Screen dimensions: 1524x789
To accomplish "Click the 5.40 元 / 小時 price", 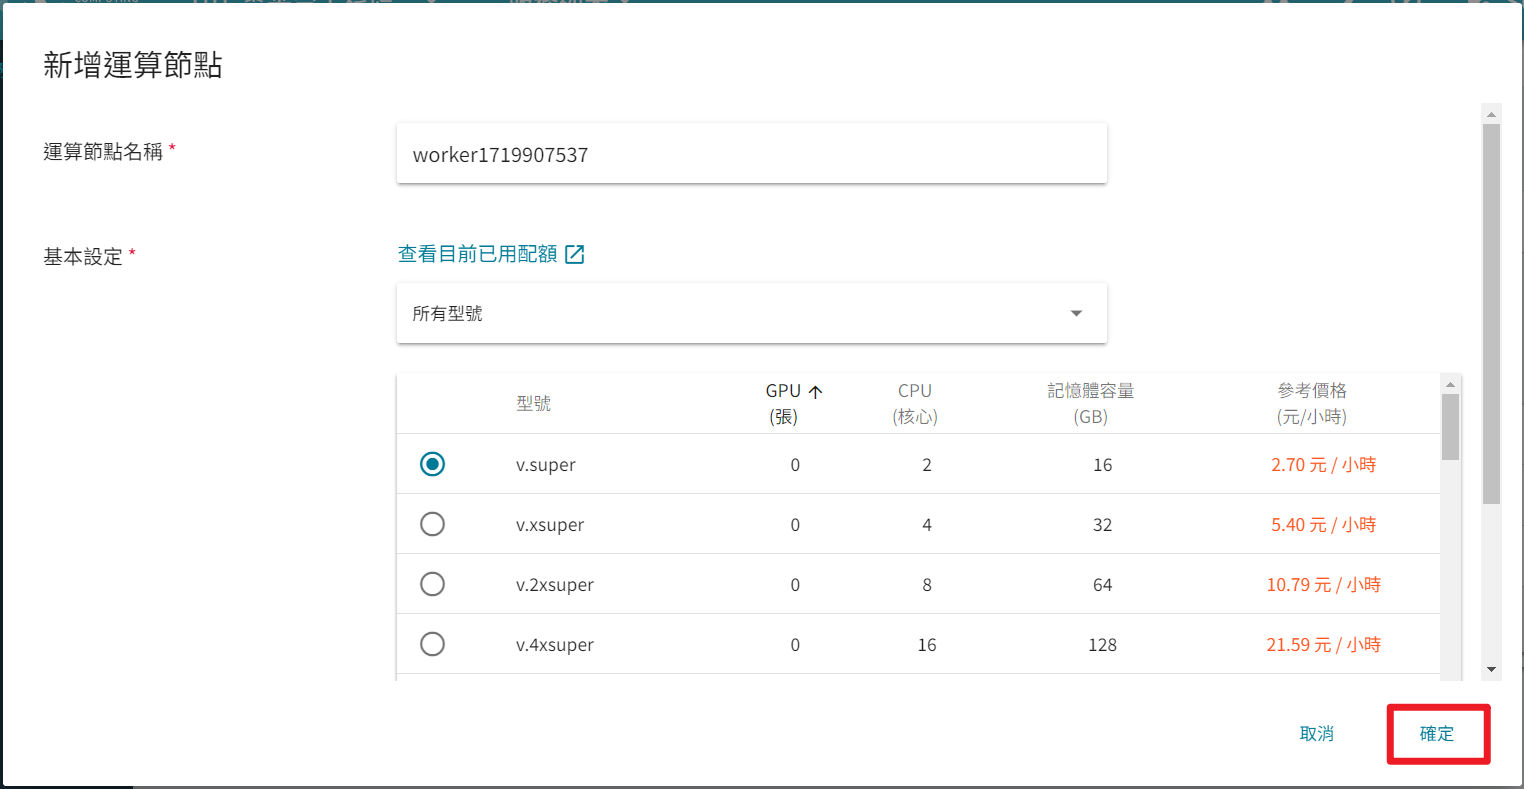I will pos(1324,525).
